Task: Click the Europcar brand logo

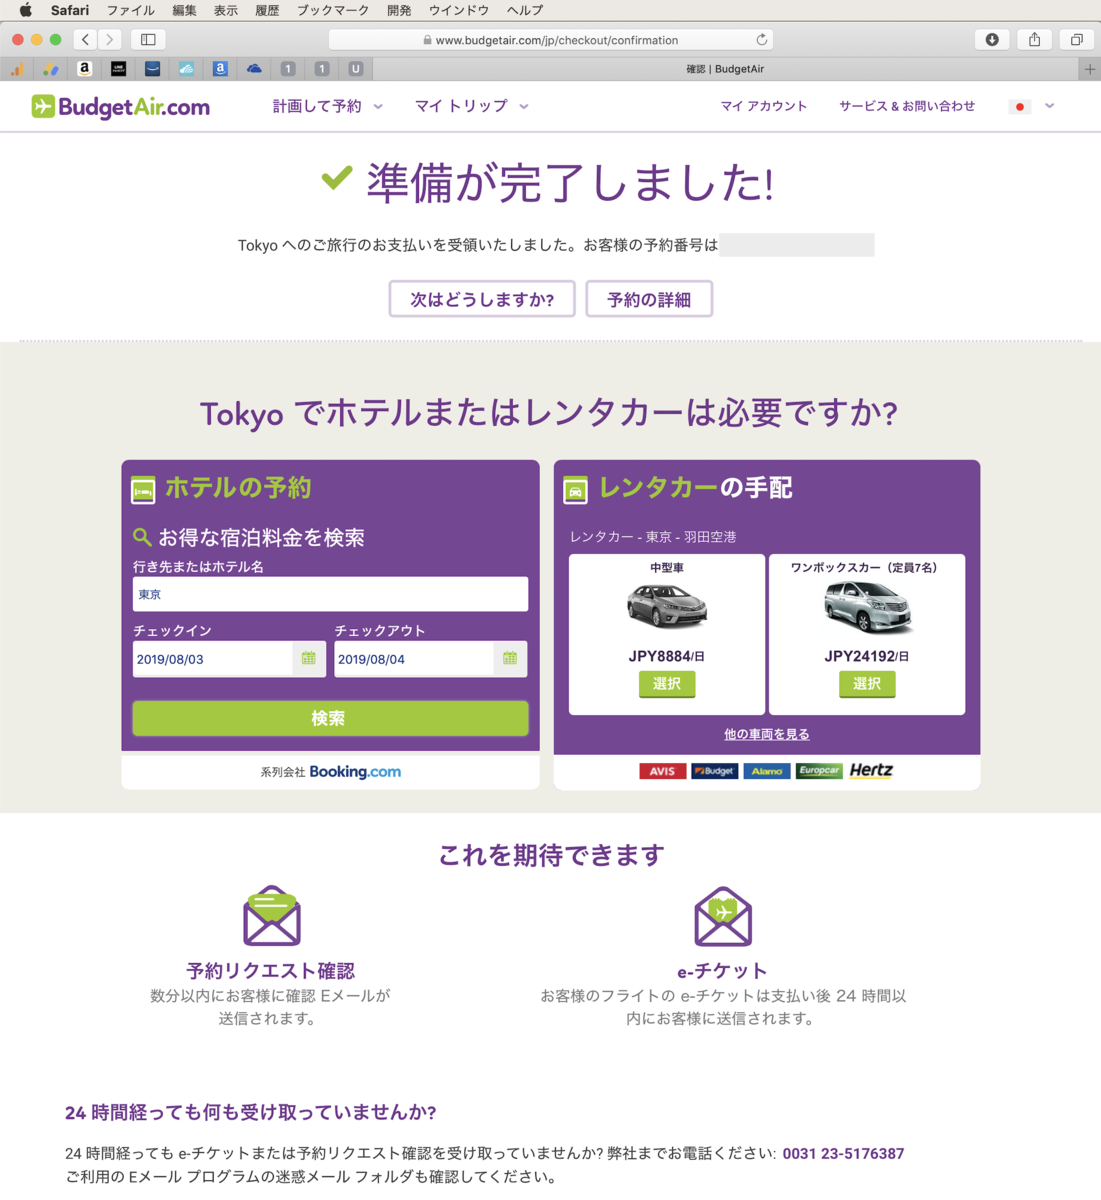Action: pos(819,770)
